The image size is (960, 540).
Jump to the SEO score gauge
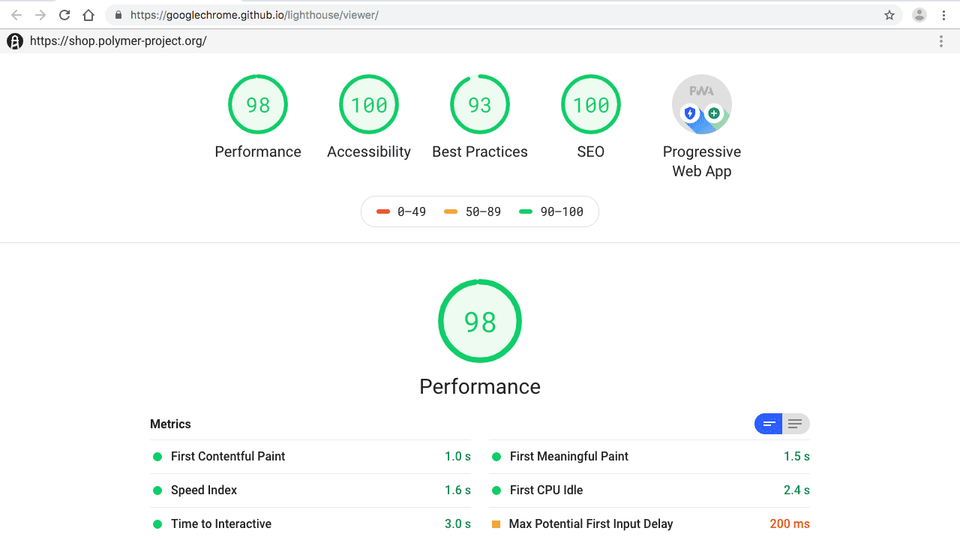click(x=591, y=105)
